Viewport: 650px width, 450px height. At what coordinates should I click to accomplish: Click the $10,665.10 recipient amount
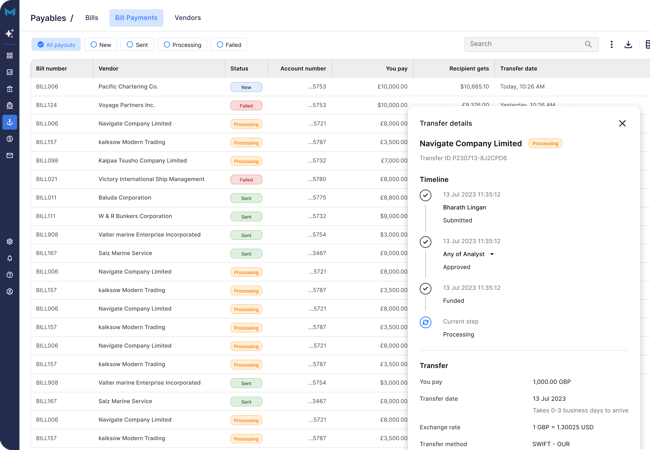[474, 87]
